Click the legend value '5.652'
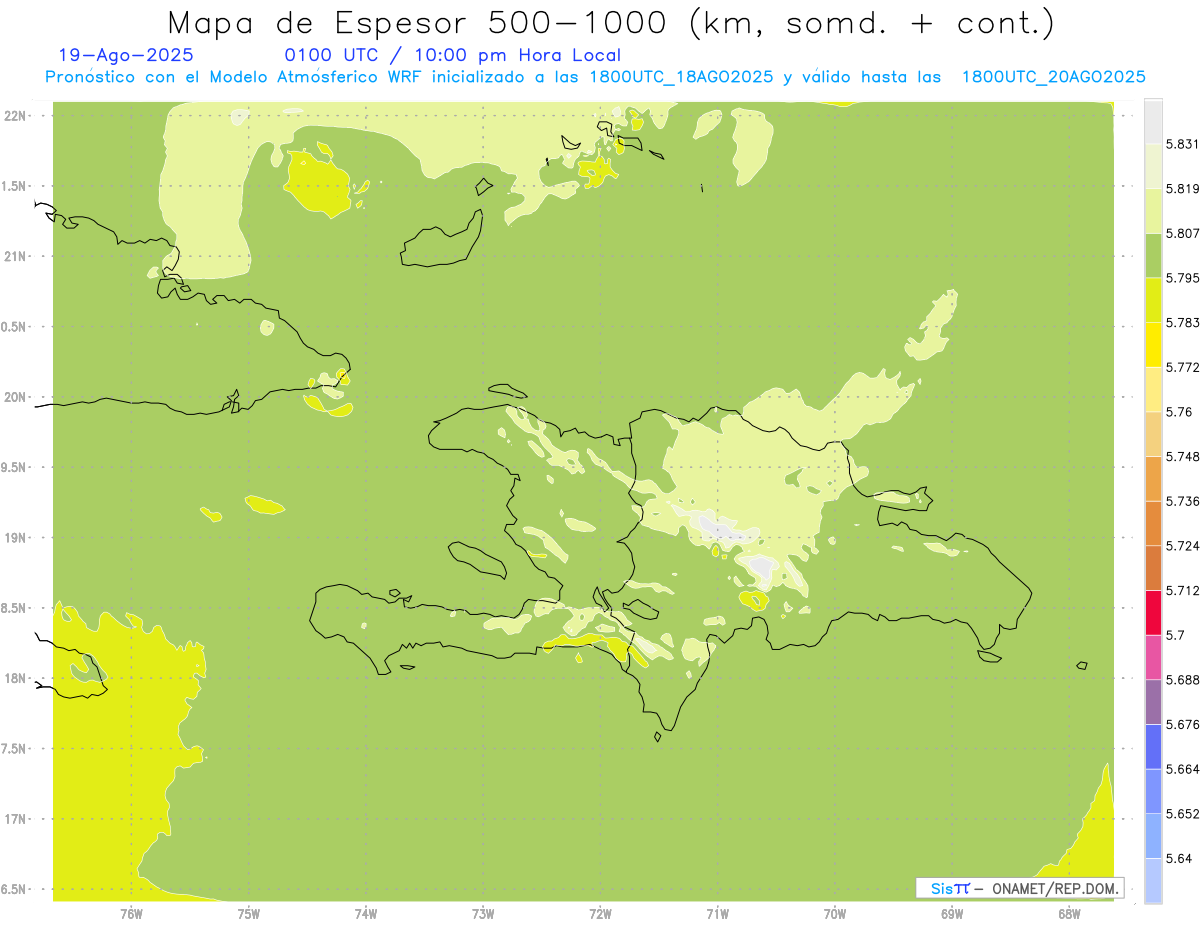This screenshot has width=1200, height=927. pyautogui.click(x=1183, y=814)
